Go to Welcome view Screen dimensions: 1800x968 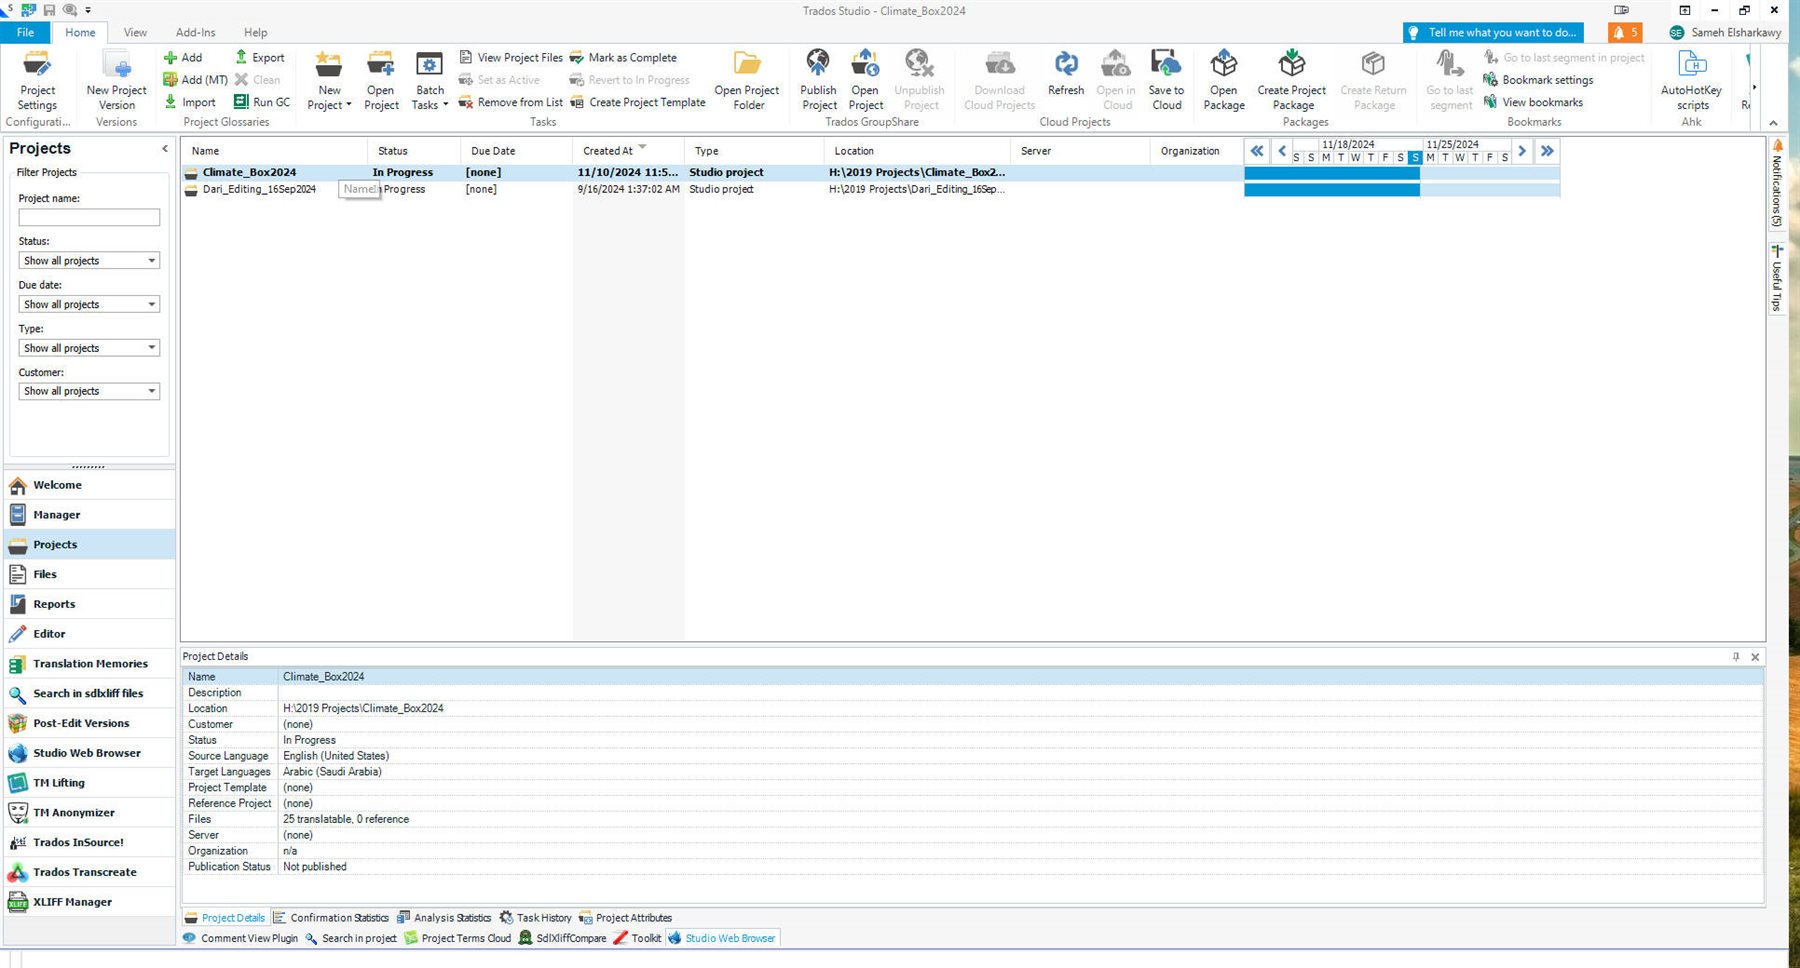[x=89, y=485]
